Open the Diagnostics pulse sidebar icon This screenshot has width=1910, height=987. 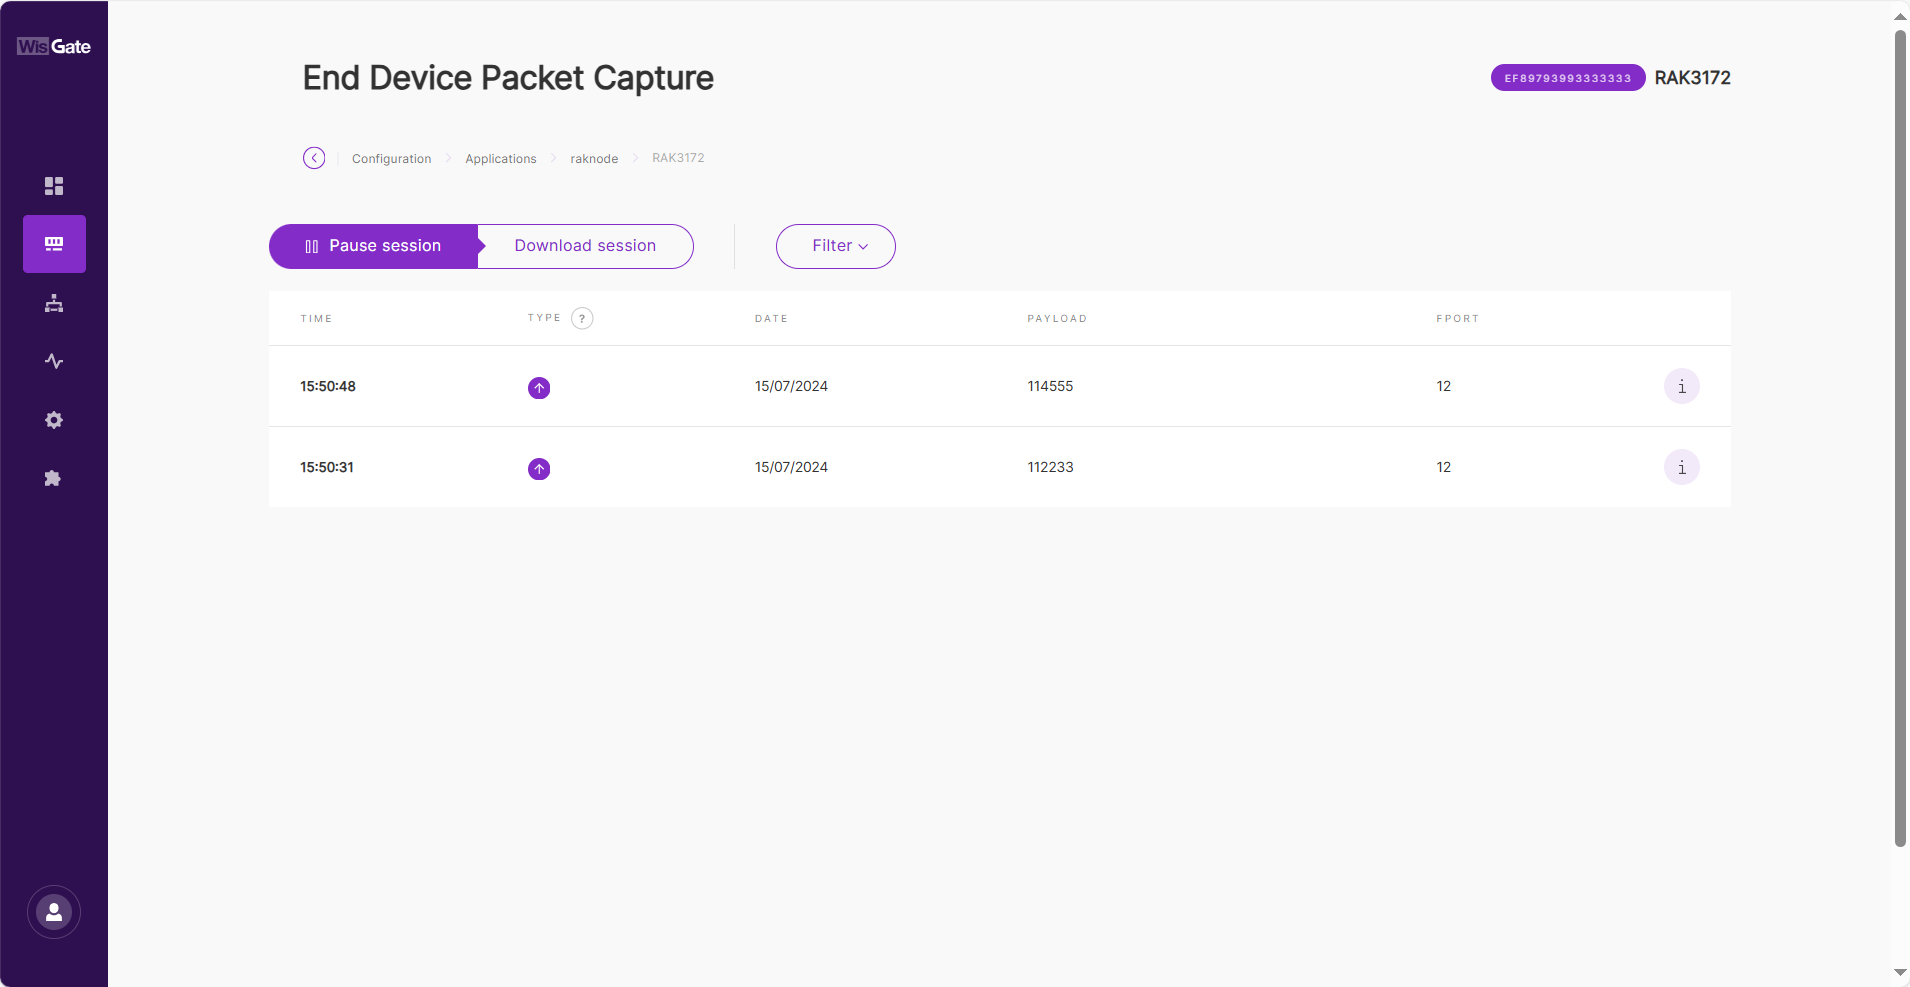tap(54, 361)
